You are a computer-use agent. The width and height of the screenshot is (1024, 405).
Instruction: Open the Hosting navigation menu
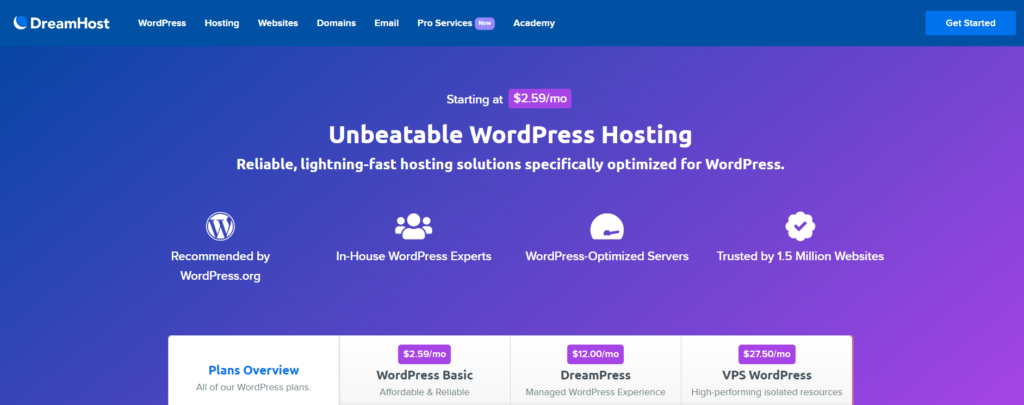(x=222, y=23)
